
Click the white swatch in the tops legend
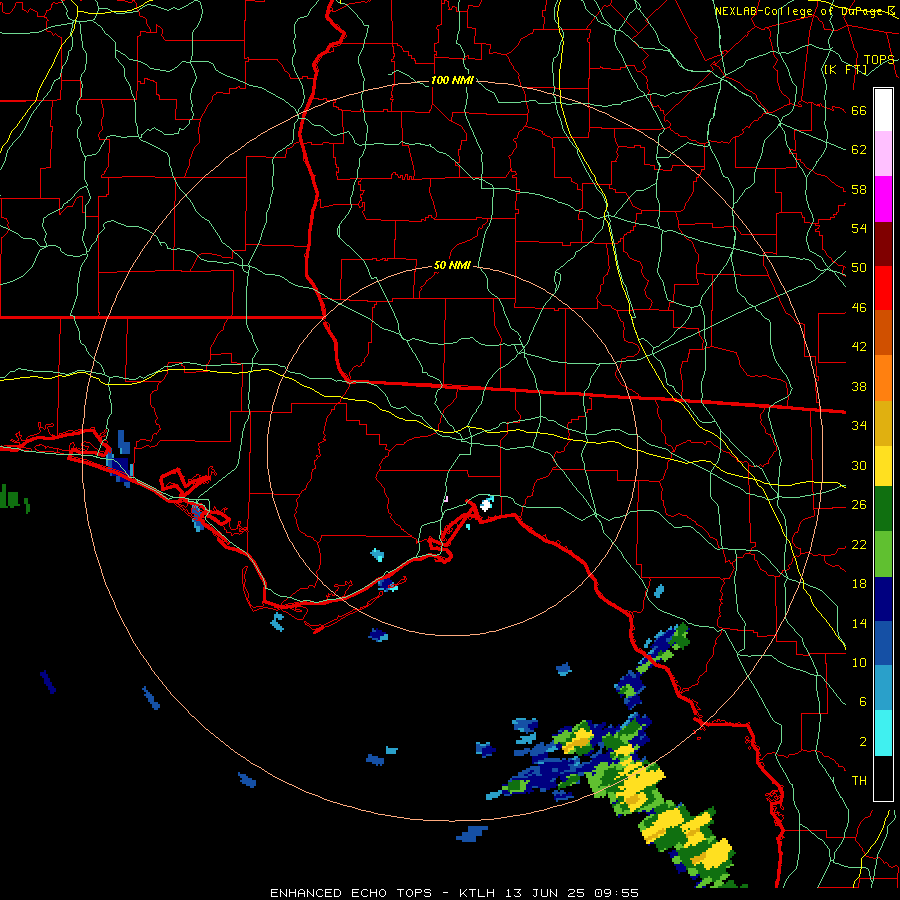[883, 110]
